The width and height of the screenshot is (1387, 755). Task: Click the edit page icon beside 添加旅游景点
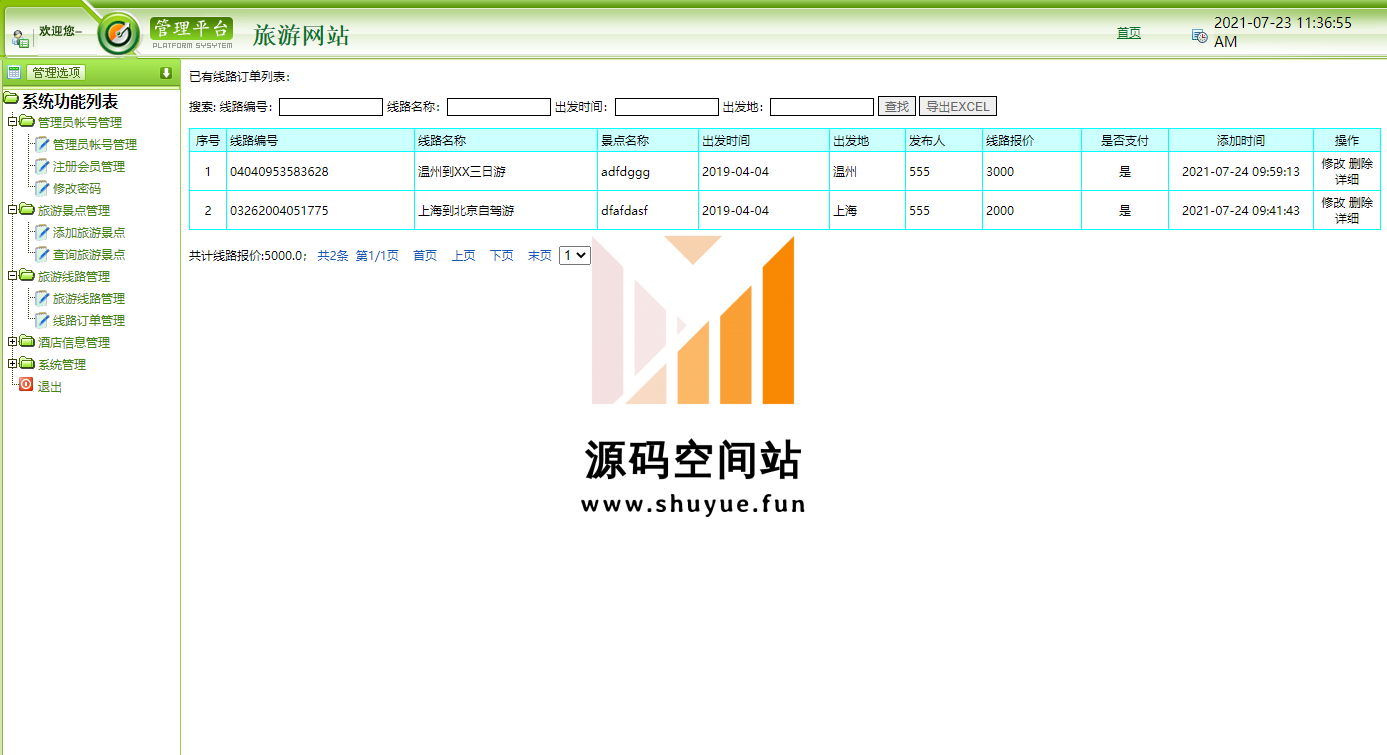[42, 232]
